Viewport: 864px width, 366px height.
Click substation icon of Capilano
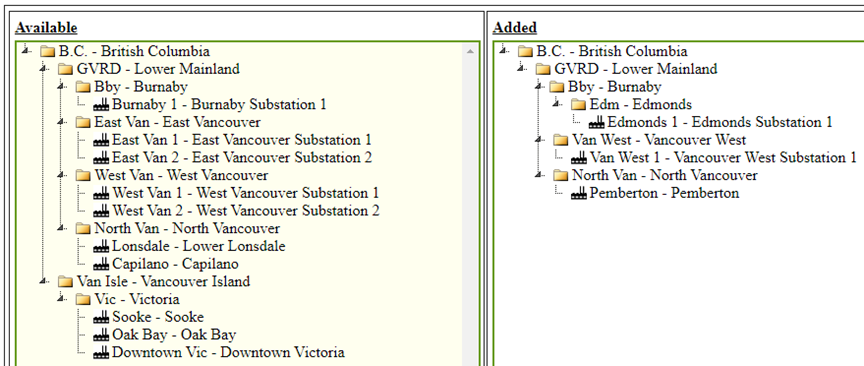101,264
